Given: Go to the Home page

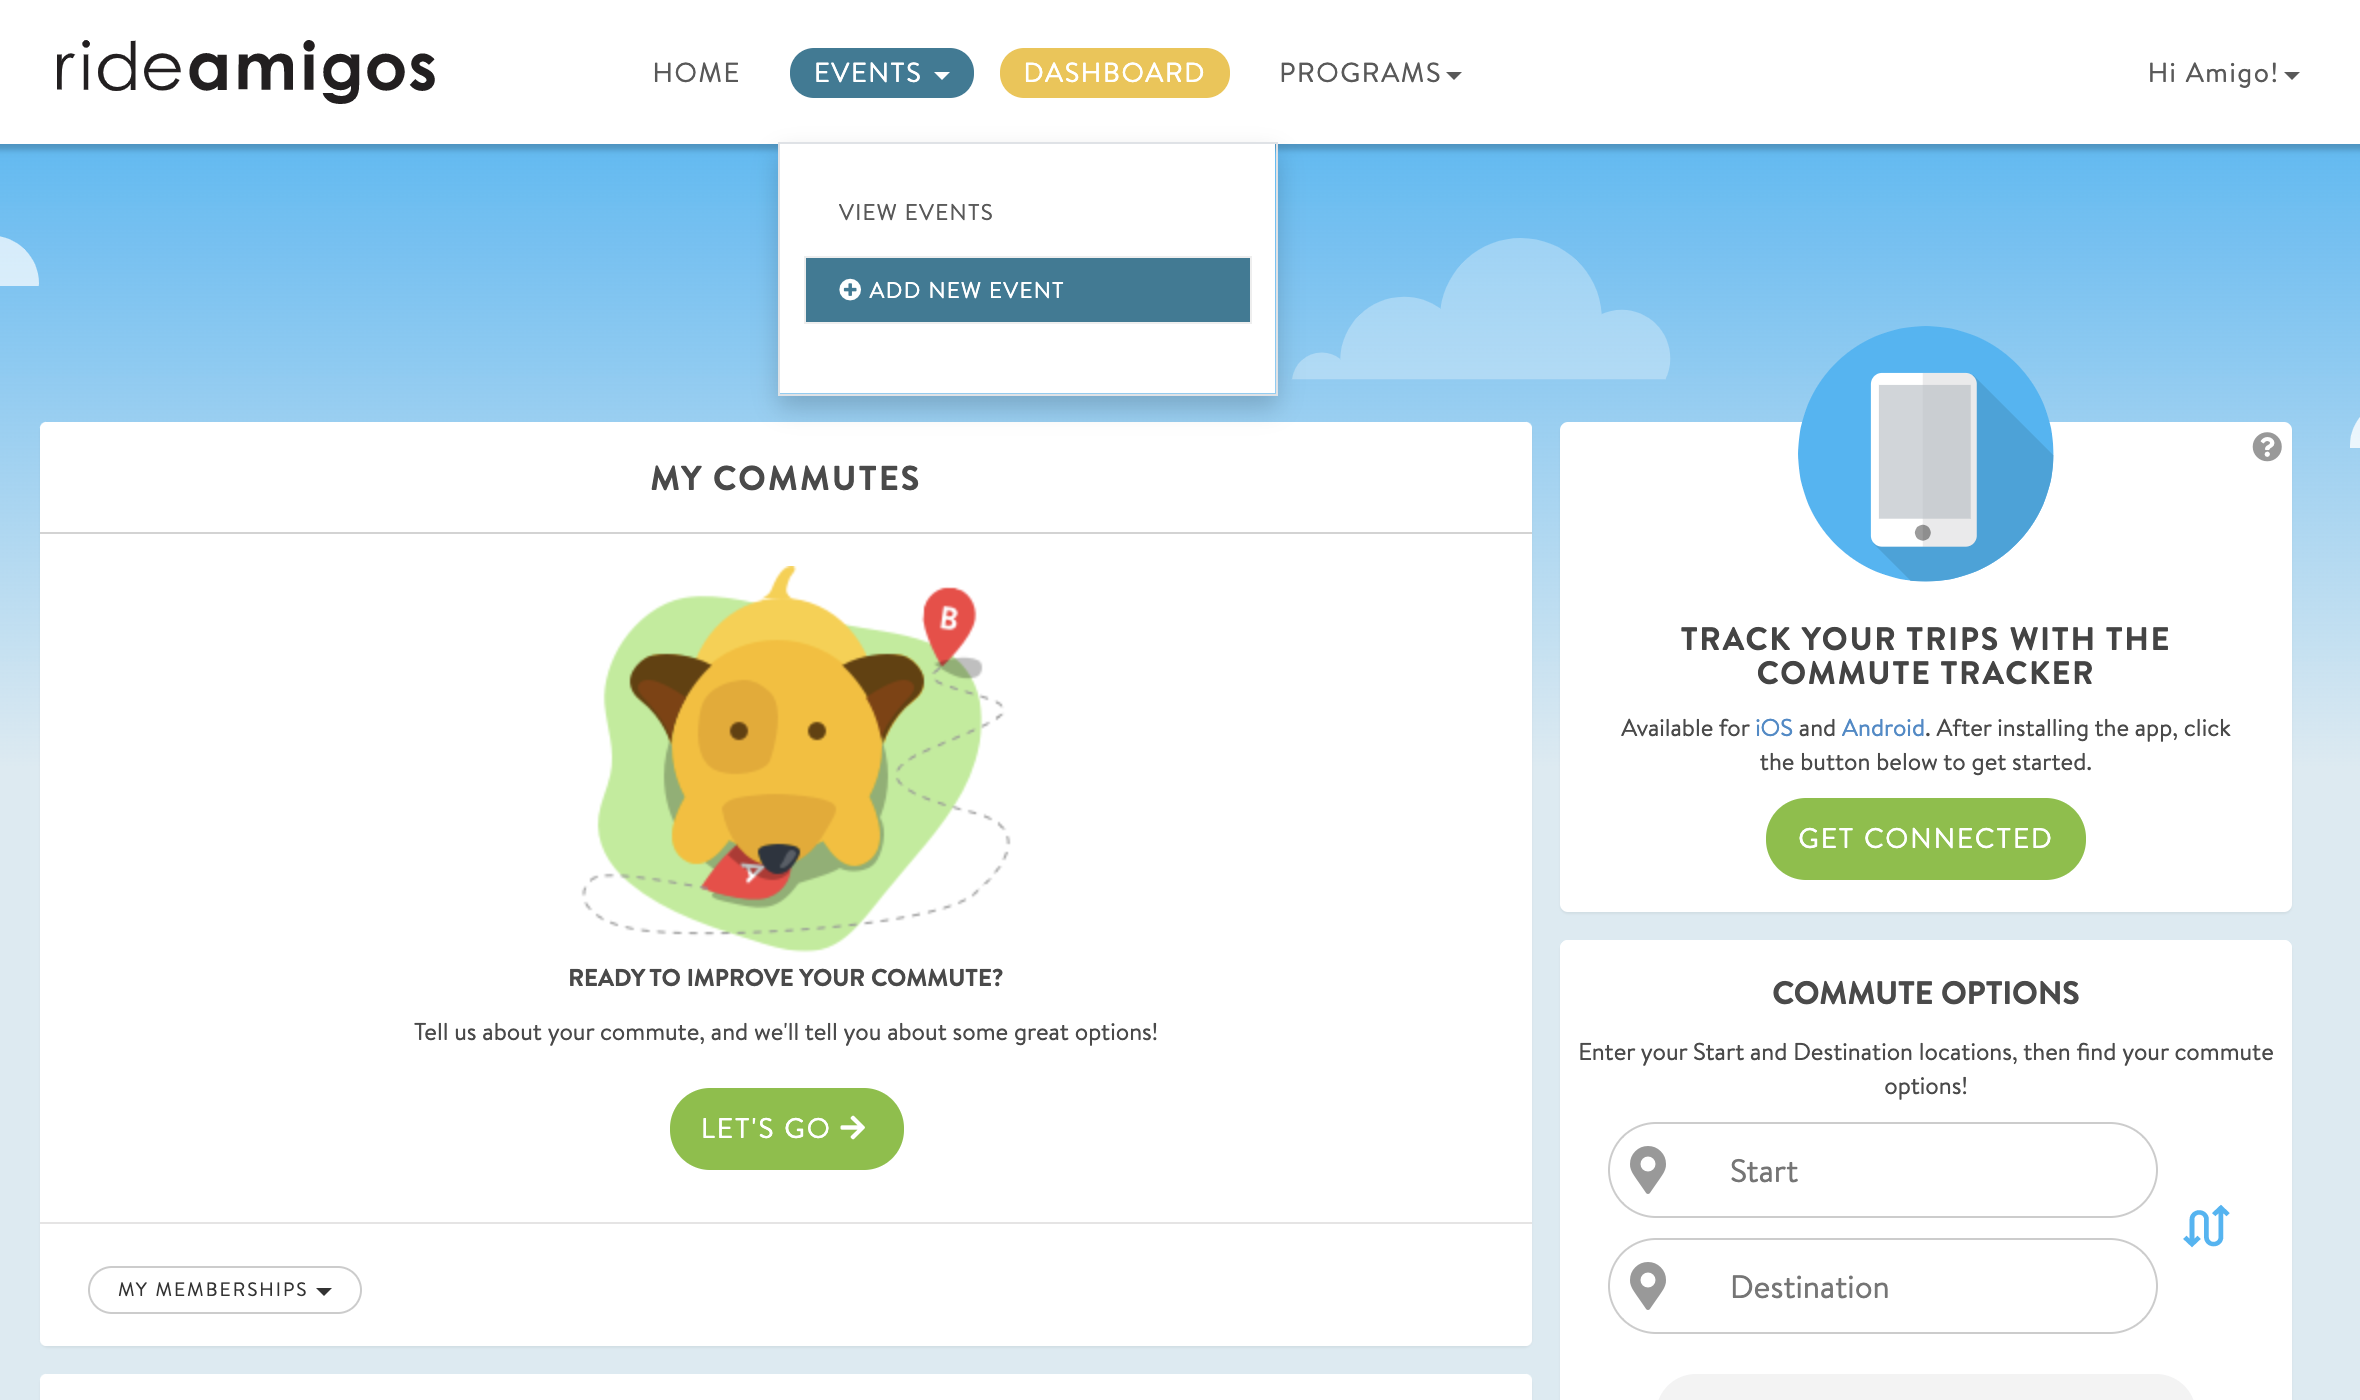Looking at the screenshot, I should [696, 73].
